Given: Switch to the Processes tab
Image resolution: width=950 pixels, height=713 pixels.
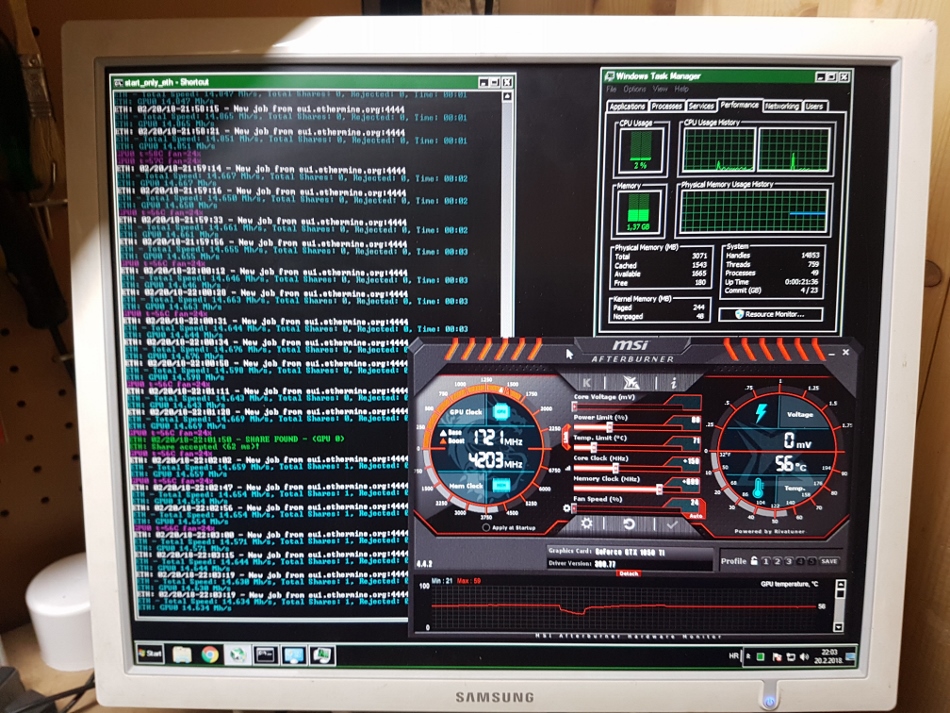Looking at the screenshot, I should [666, 106].
